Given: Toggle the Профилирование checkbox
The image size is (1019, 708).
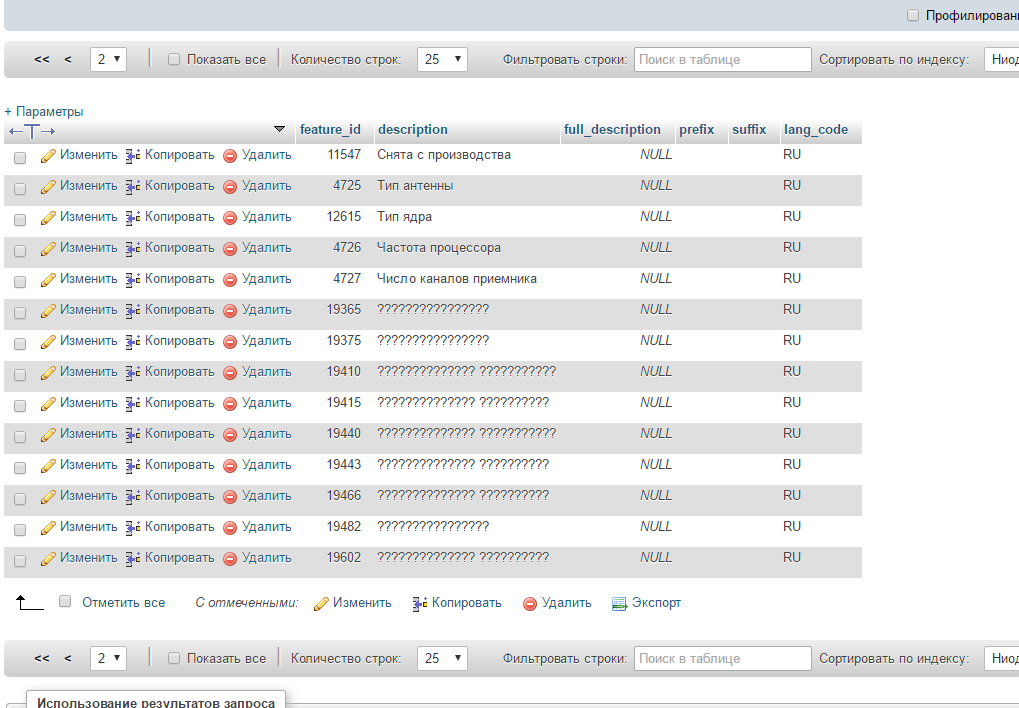Looking at the screenshot, I should [x=913, y=15].
